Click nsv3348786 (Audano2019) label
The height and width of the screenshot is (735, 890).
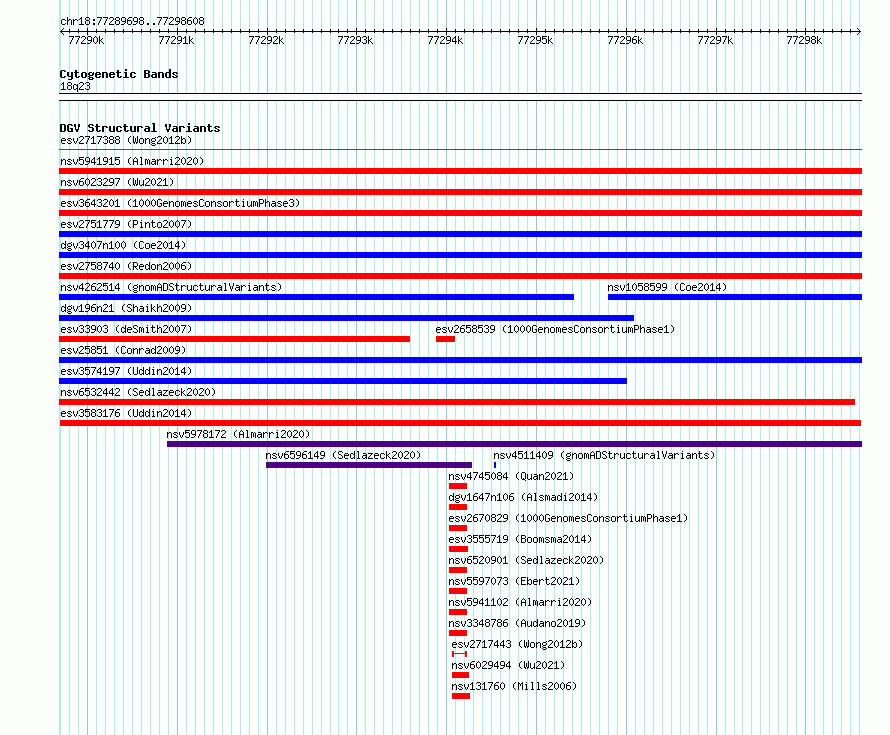pyautogui.click(x=517, y=623)
